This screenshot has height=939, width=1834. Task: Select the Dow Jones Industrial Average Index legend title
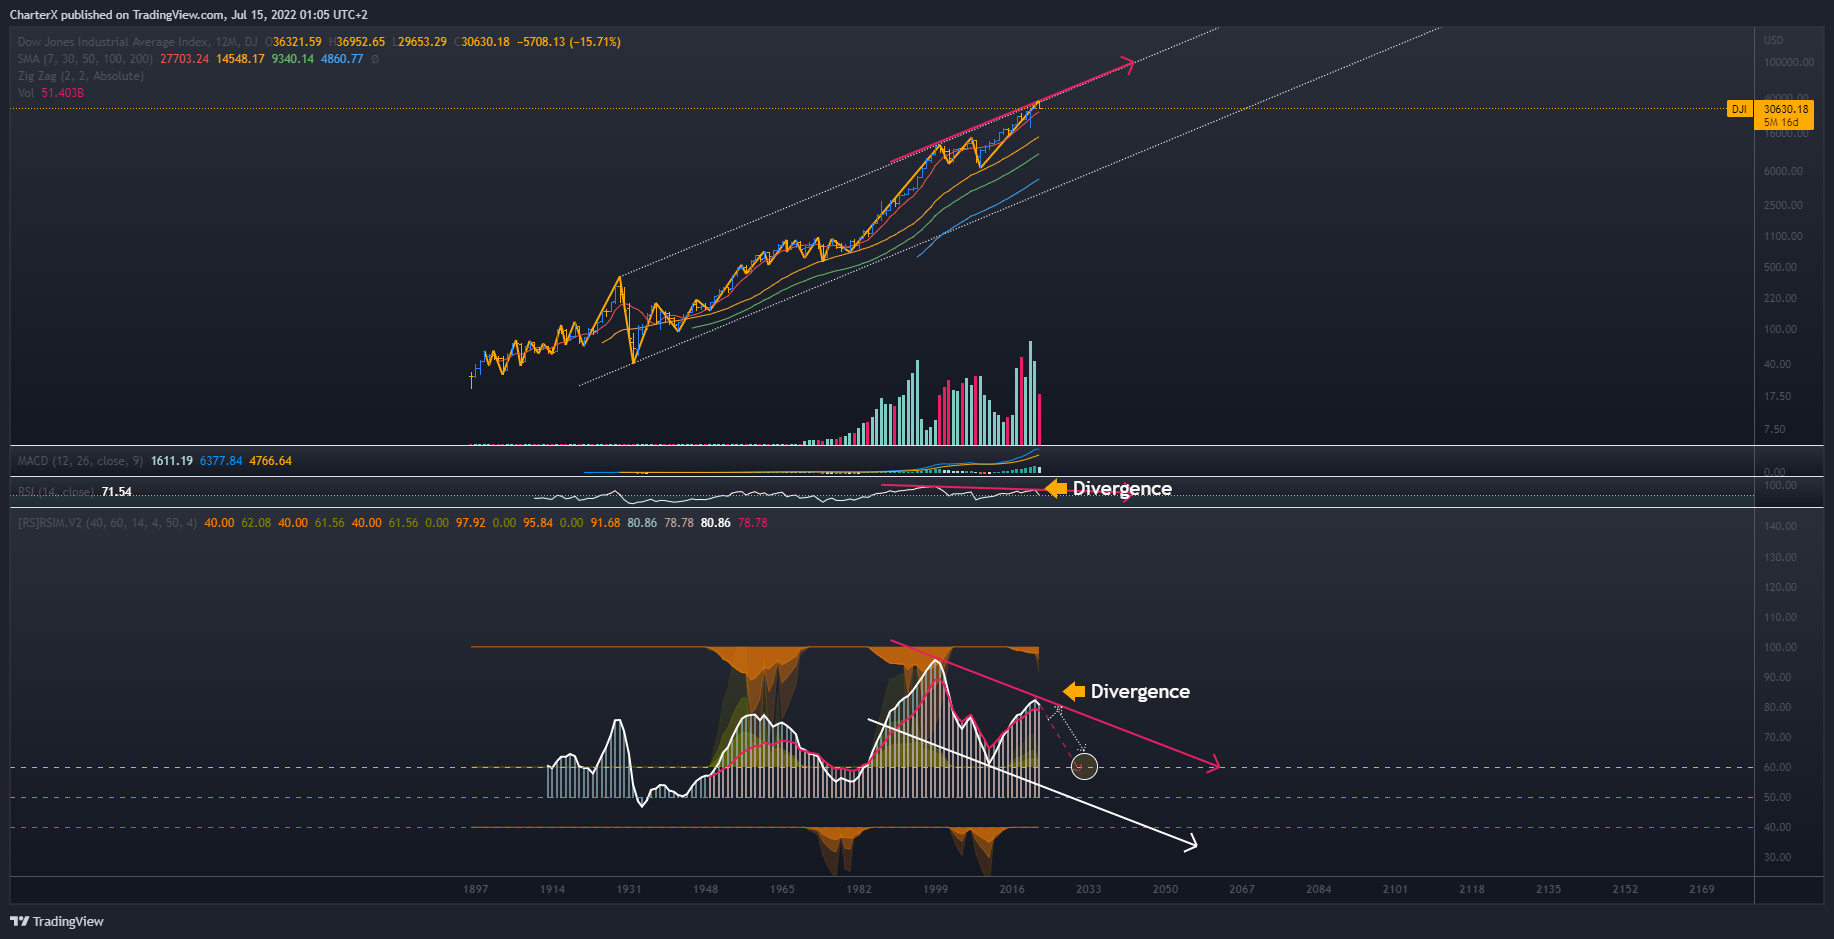point(137,42)
